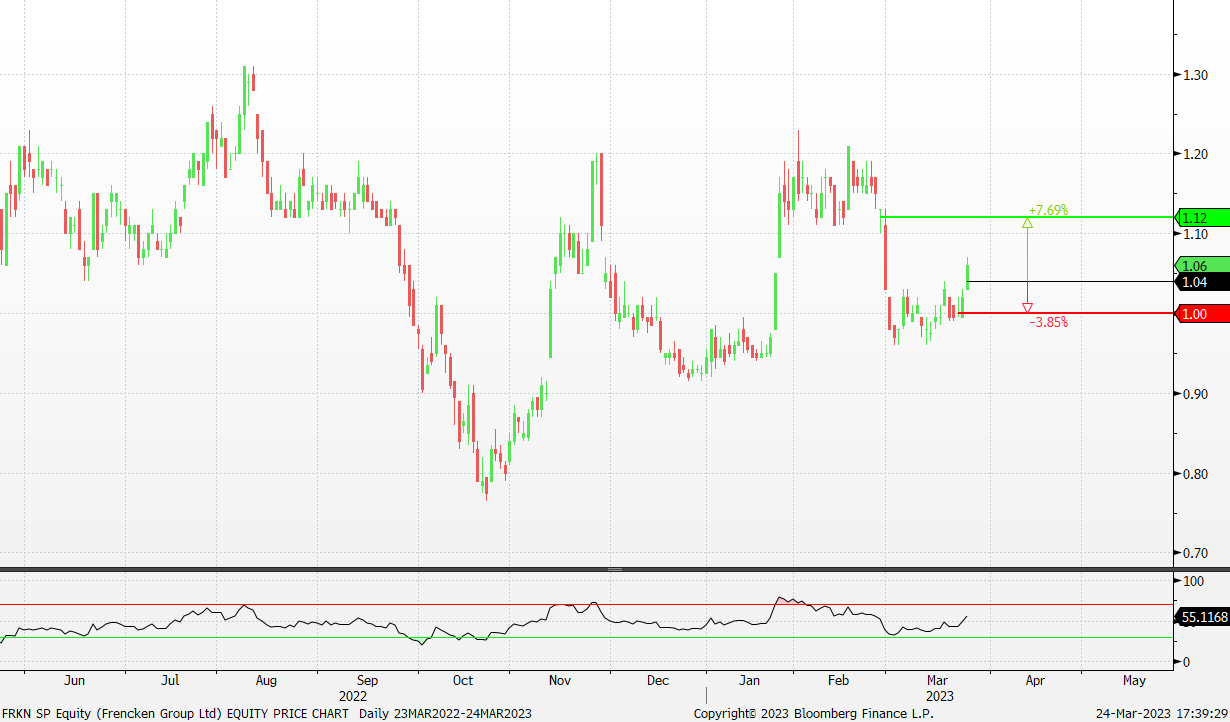Click the panel divider grip between the charts
This screenshot has height=722, width=1230.
coord(614,569)
